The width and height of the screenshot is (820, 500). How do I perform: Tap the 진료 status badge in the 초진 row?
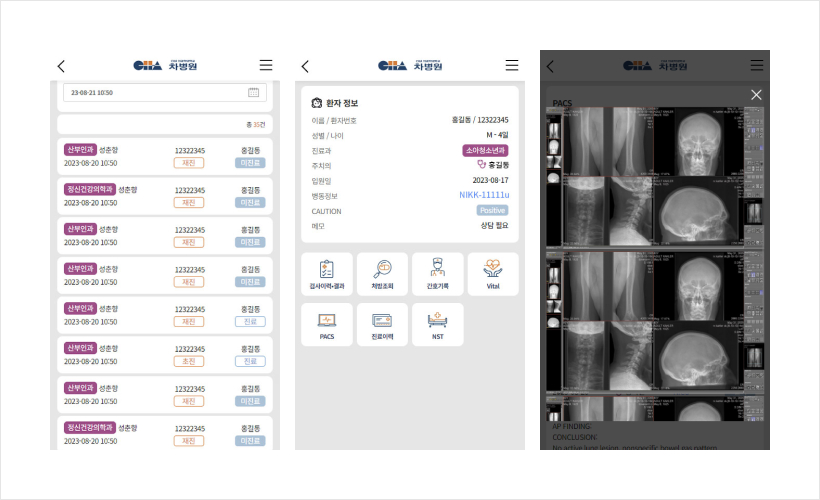click(250, 361)
